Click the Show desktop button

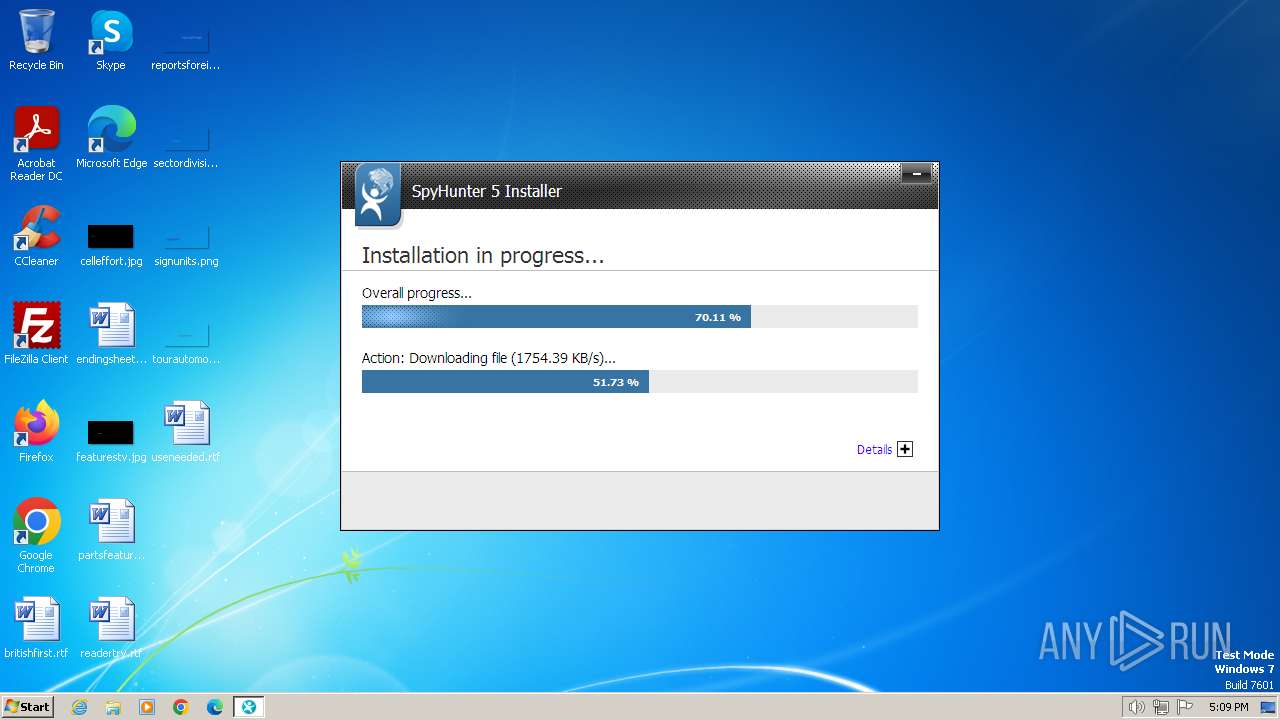tap(1268, 707)
